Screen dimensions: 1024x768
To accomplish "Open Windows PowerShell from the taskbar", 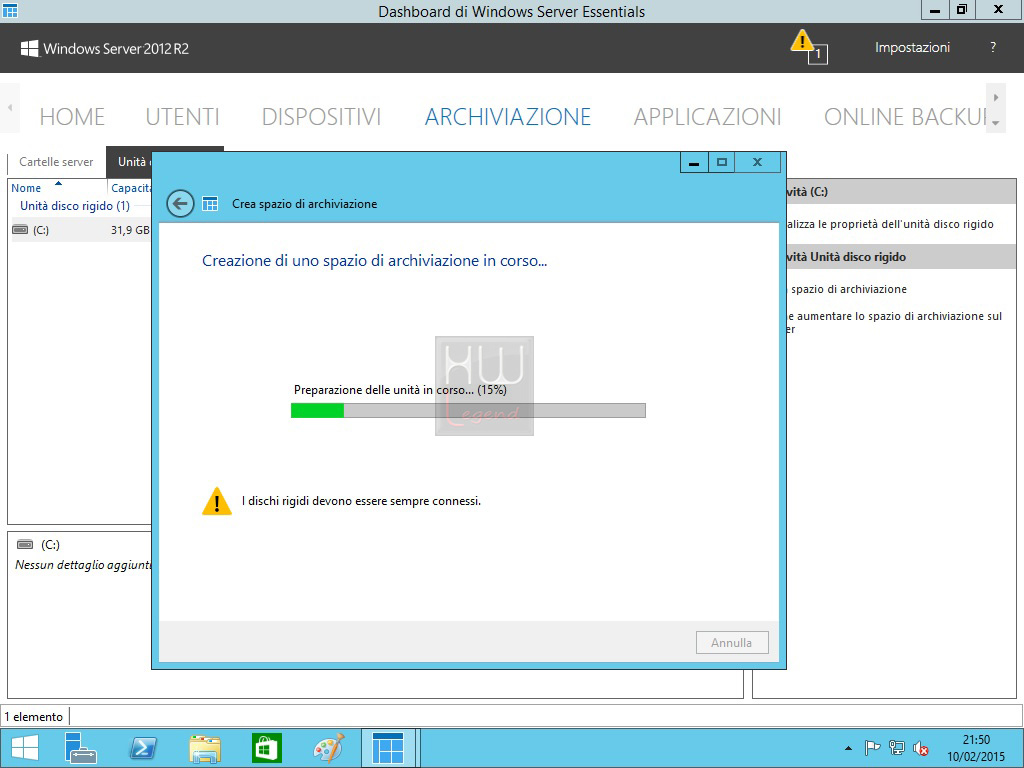I will (143, 748).
